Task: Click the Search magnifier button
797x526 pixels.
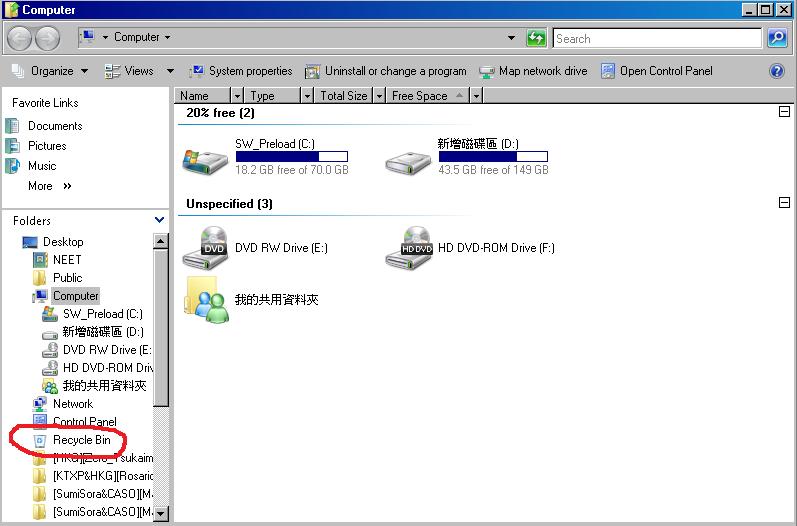Action: pos(777,38)
